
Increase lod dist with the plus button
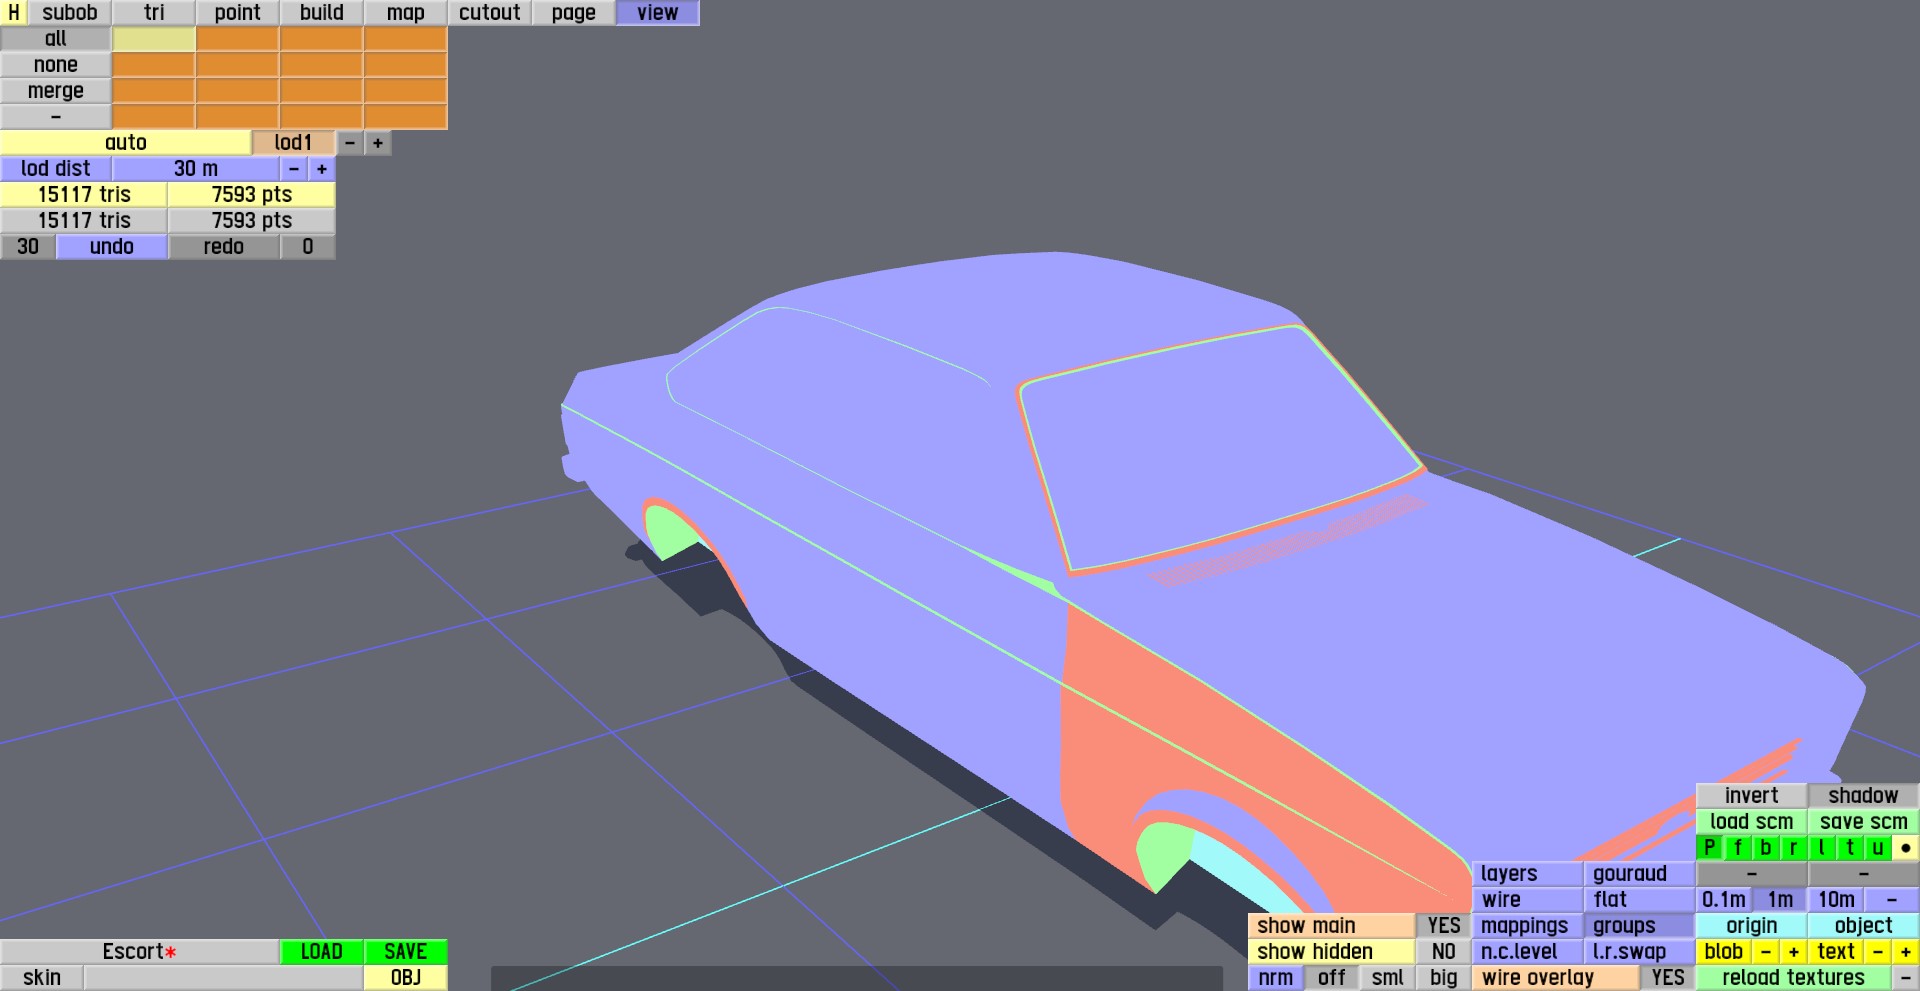point(322,169)
